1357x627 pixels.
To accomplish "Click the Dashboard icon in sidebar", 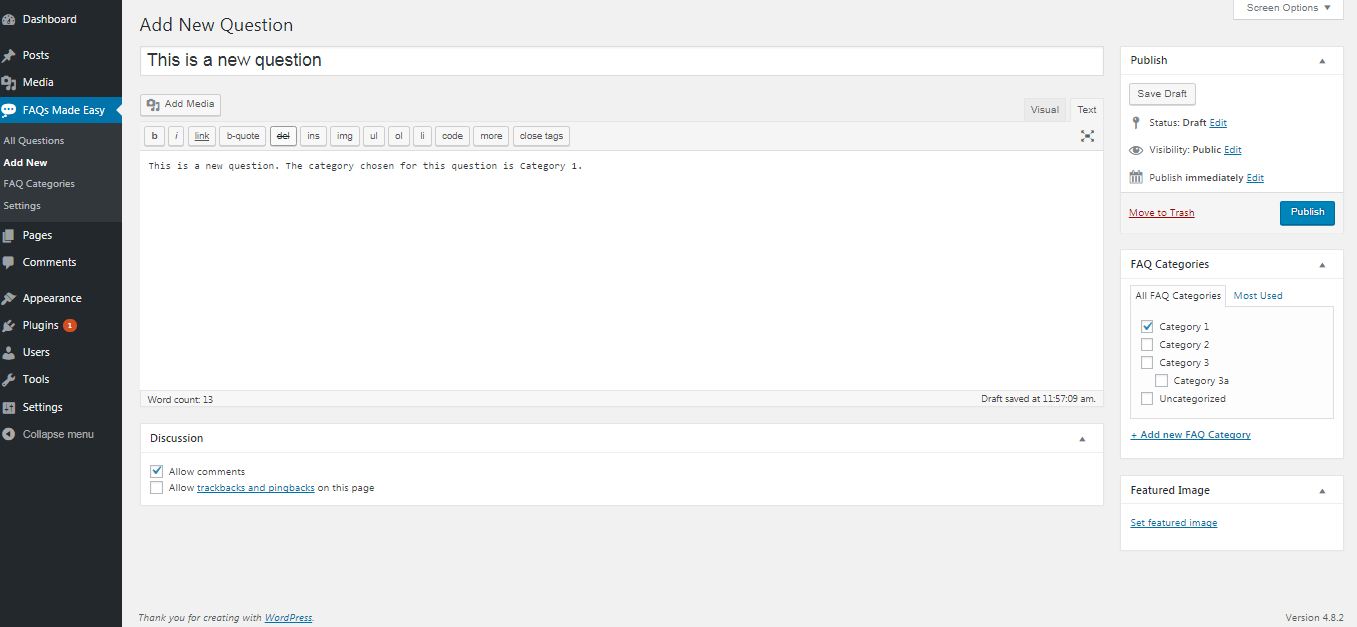I will pos(9,19).
